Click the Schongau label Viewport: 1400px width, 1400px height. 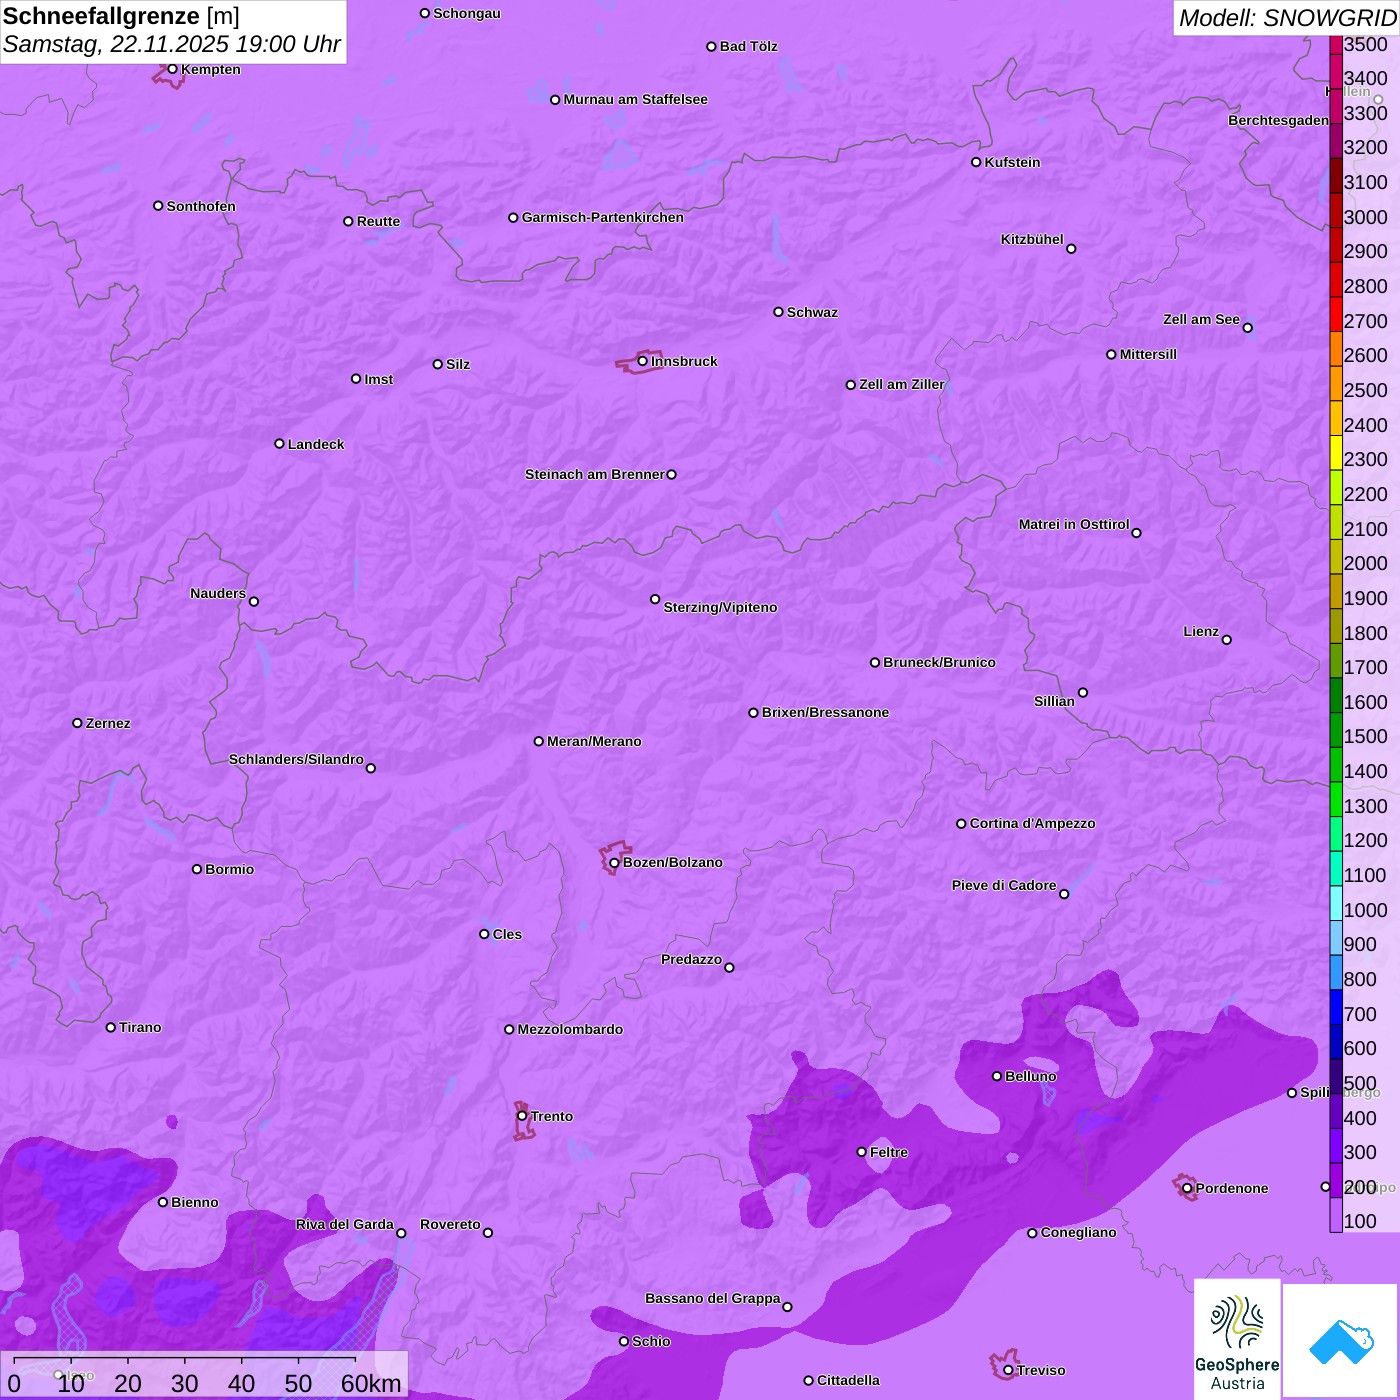click(x=467, y=13)
